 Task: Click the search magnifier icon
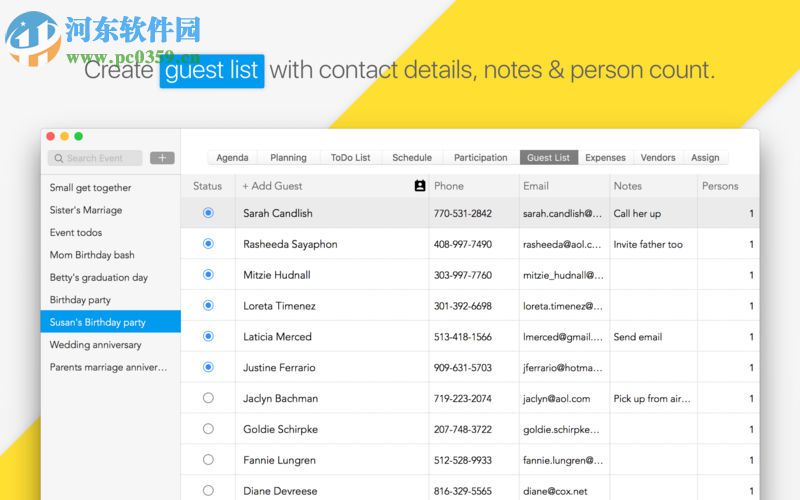pos(59,158)
